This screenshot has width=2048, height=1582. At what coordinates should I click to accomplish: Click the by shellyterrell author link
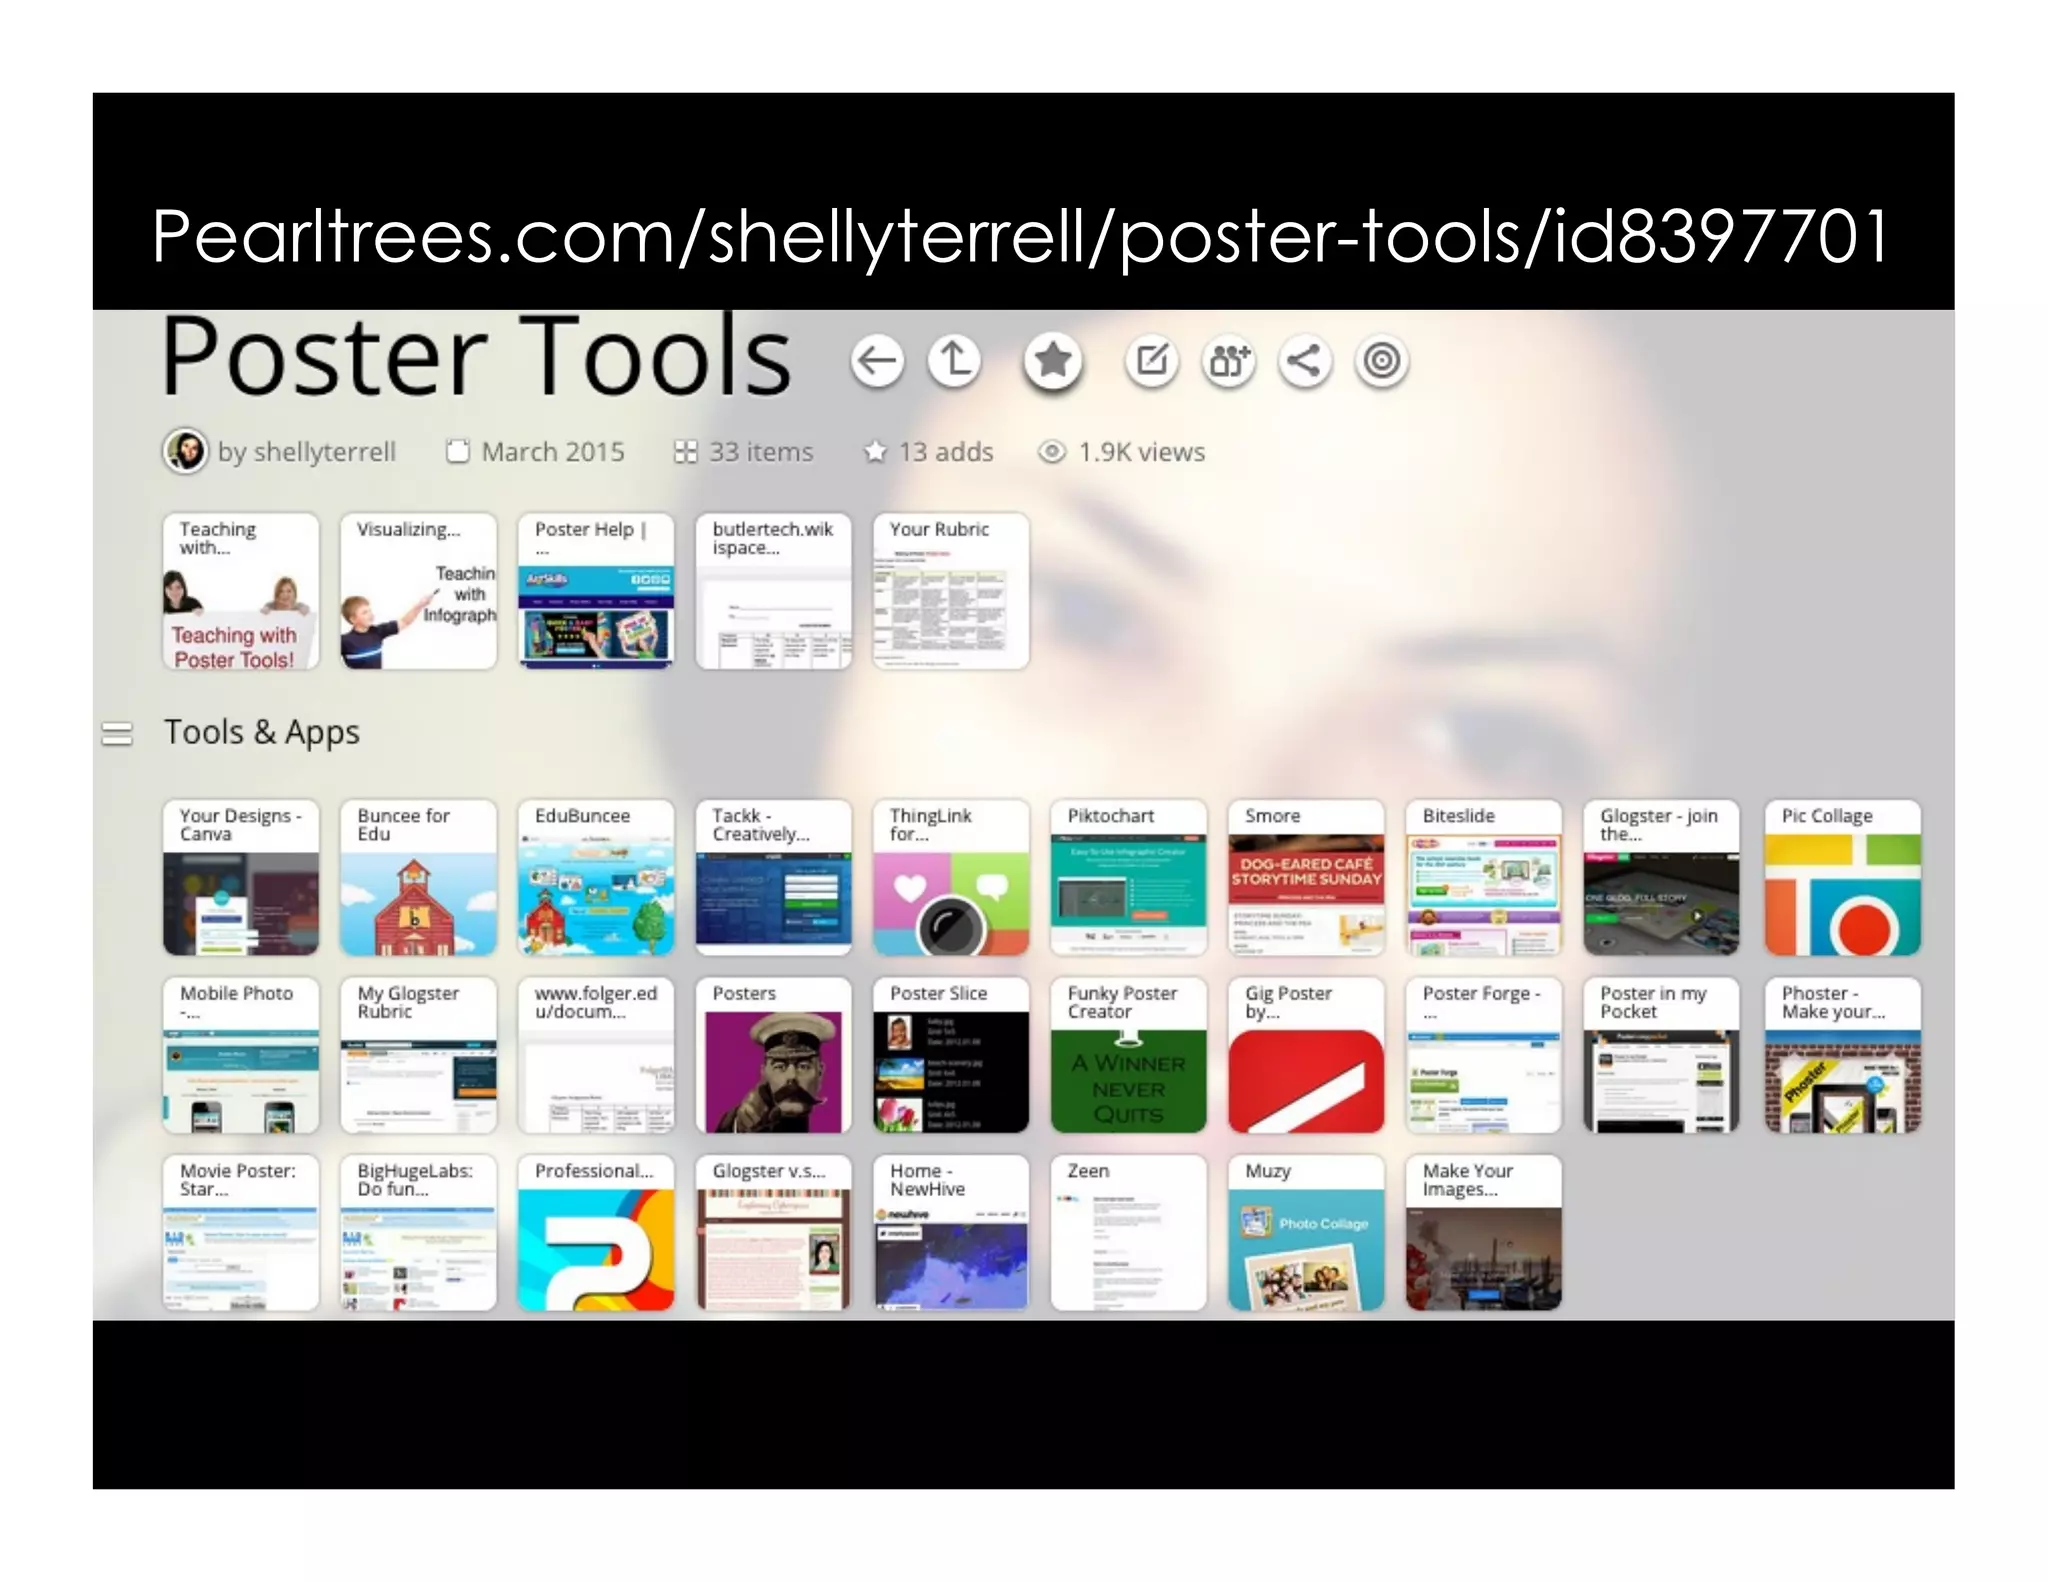(307, 452)
